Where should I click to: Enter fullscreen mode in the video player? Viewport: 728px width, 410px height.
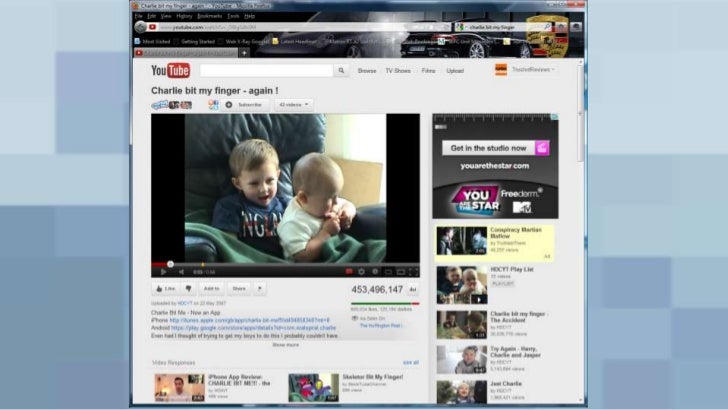[413, 272]
